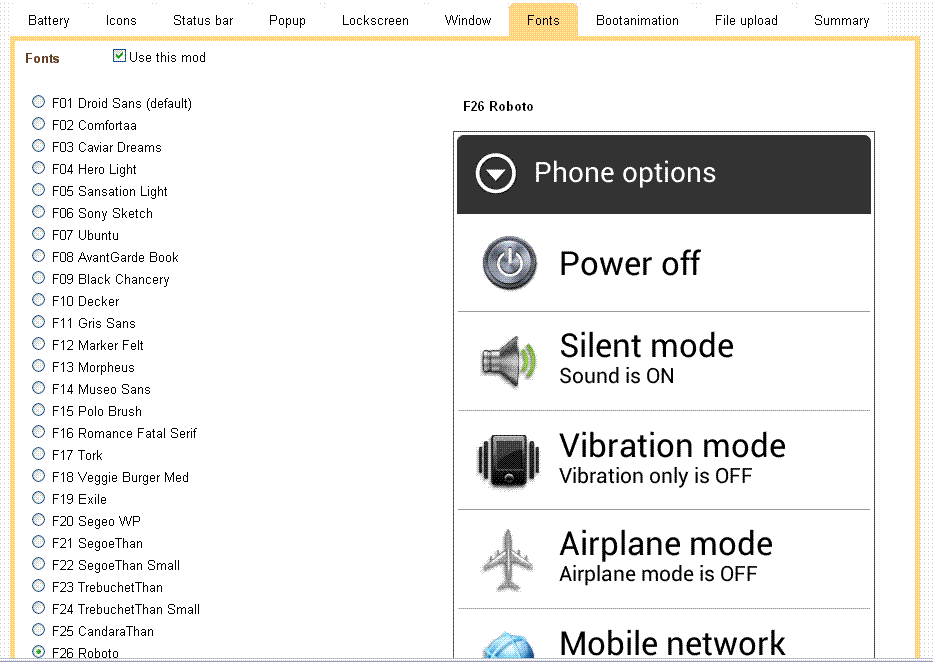Select F03 Caviar Dreams radio button
This screenshot has width=933, height=662.
pyautogui.click(x=39, y=146)
